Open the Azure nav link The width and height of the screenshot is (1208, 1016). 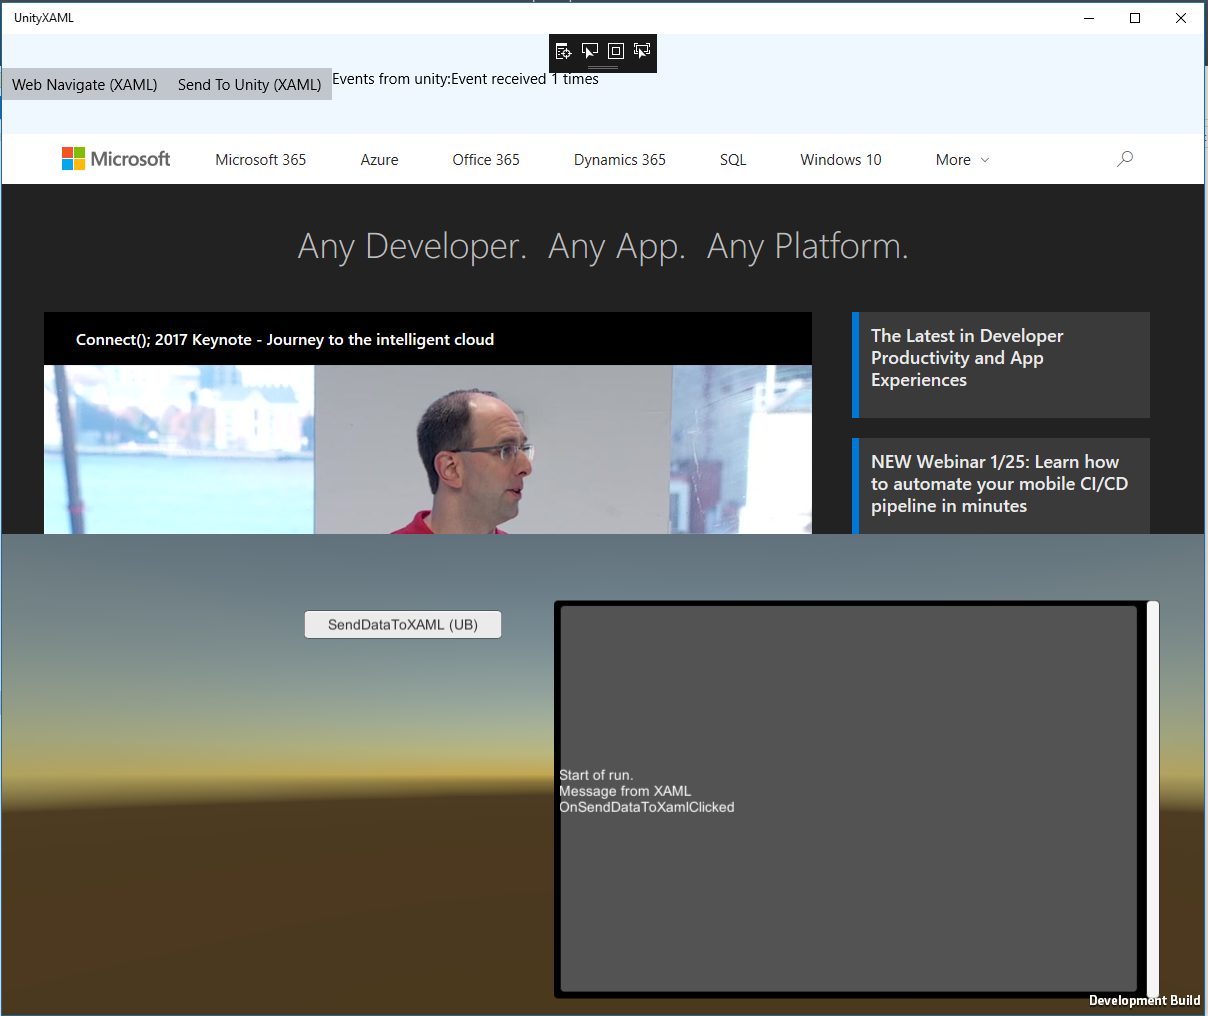tap(380, 160)
